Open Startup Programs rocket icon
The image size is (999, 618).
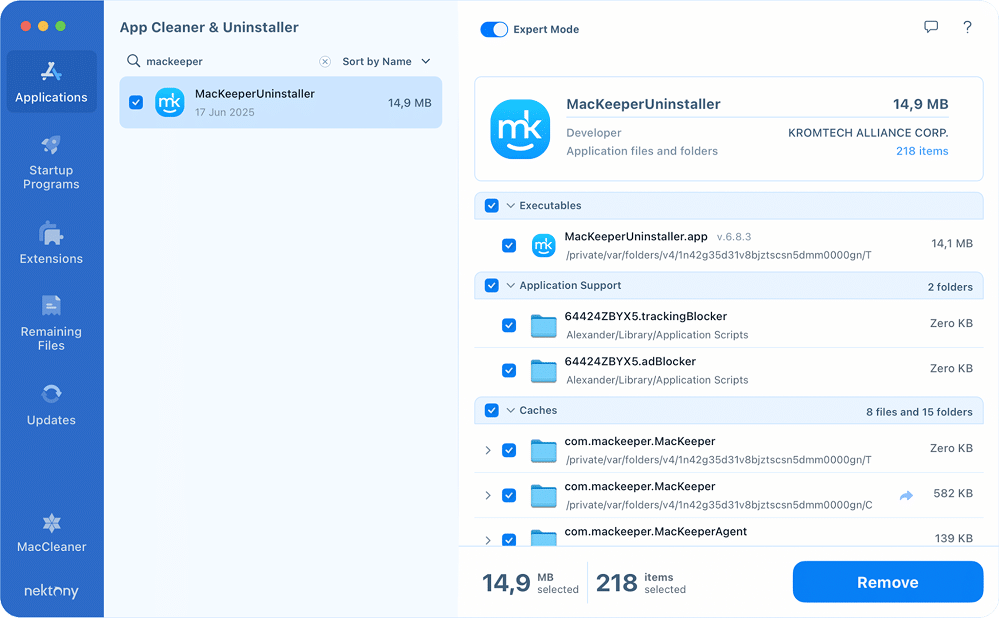(x=51, y=145)
